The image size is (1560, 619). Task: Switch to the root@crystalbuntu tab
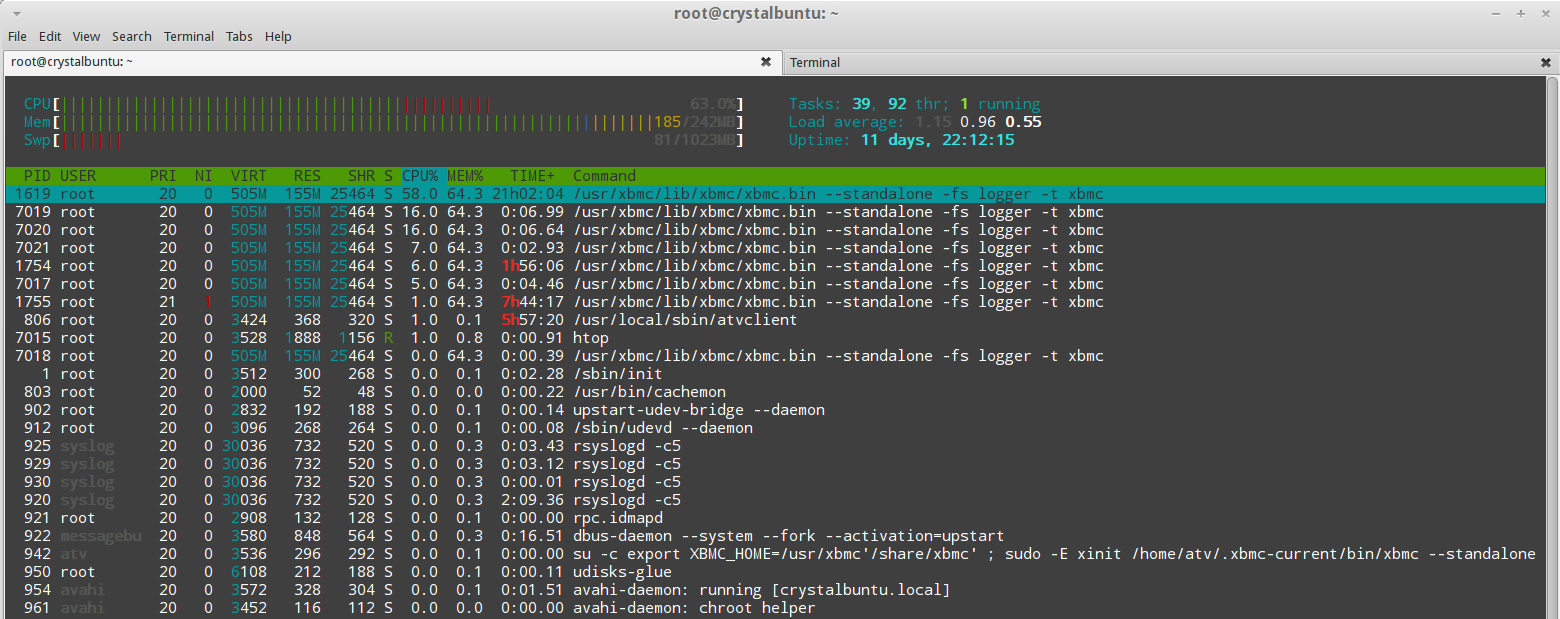tap(392, 62)
